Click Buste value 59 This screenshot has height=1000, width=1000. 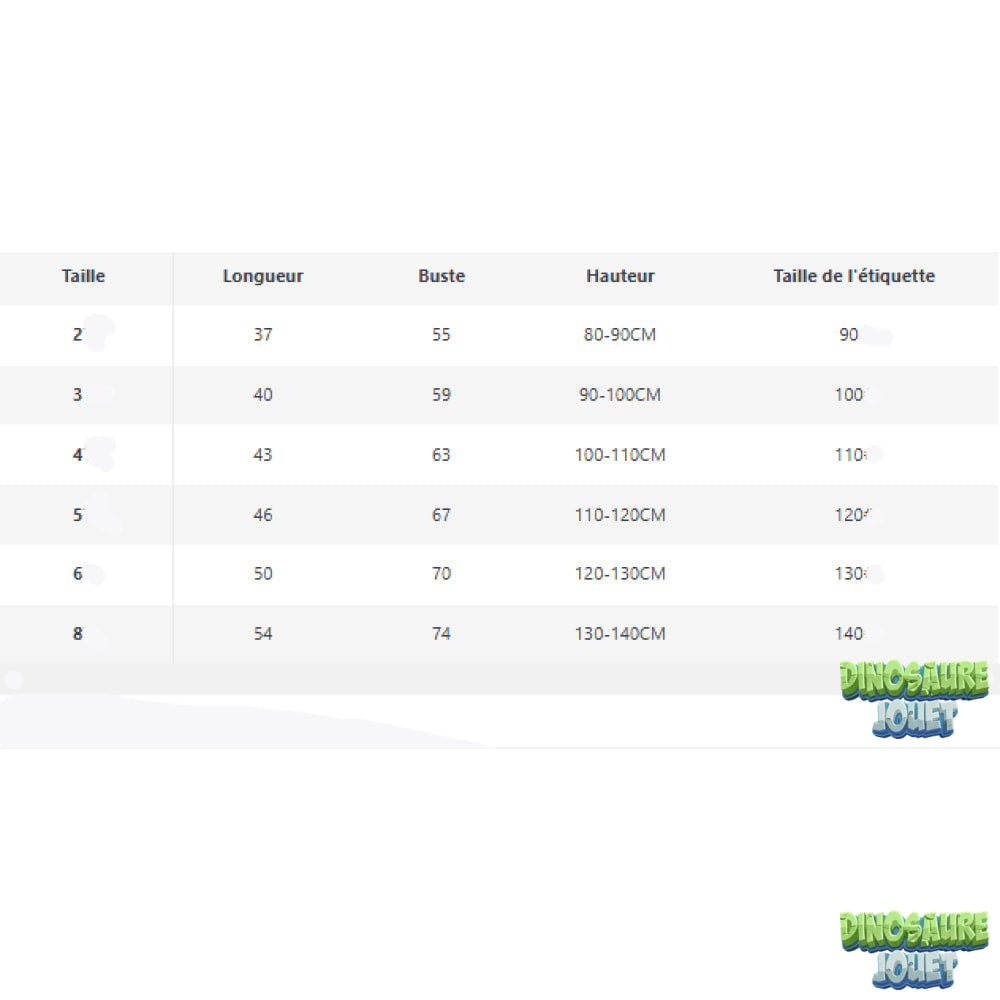[441, 395]
